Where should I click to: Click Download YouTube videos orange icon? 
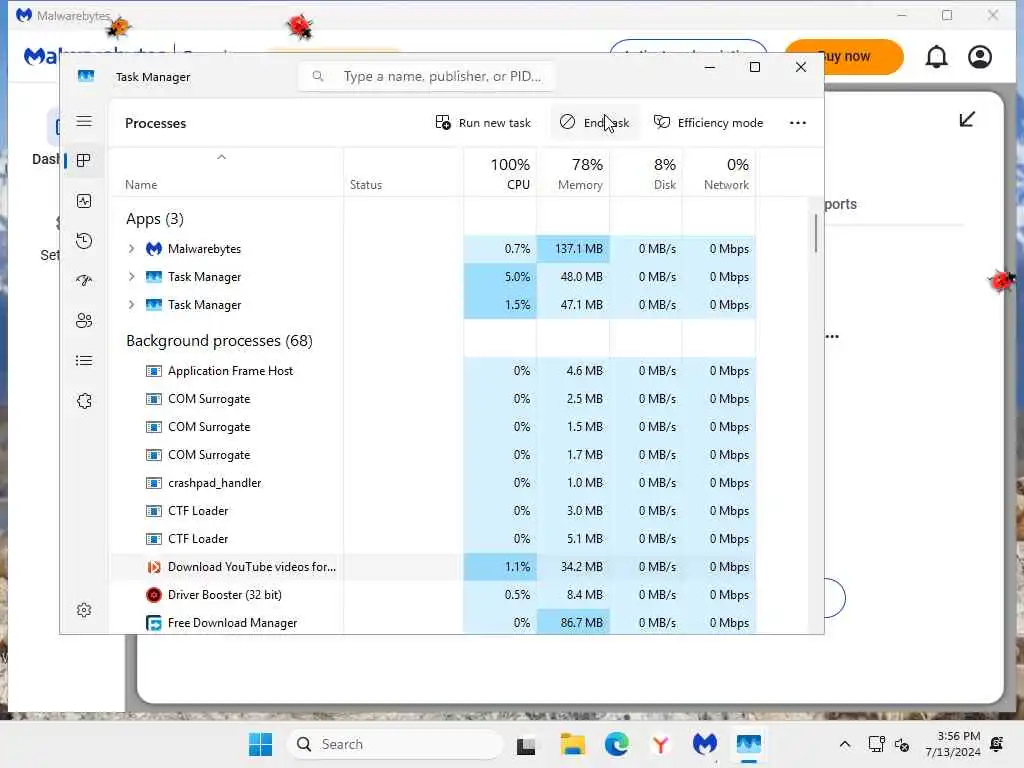(x=153, y=567)
